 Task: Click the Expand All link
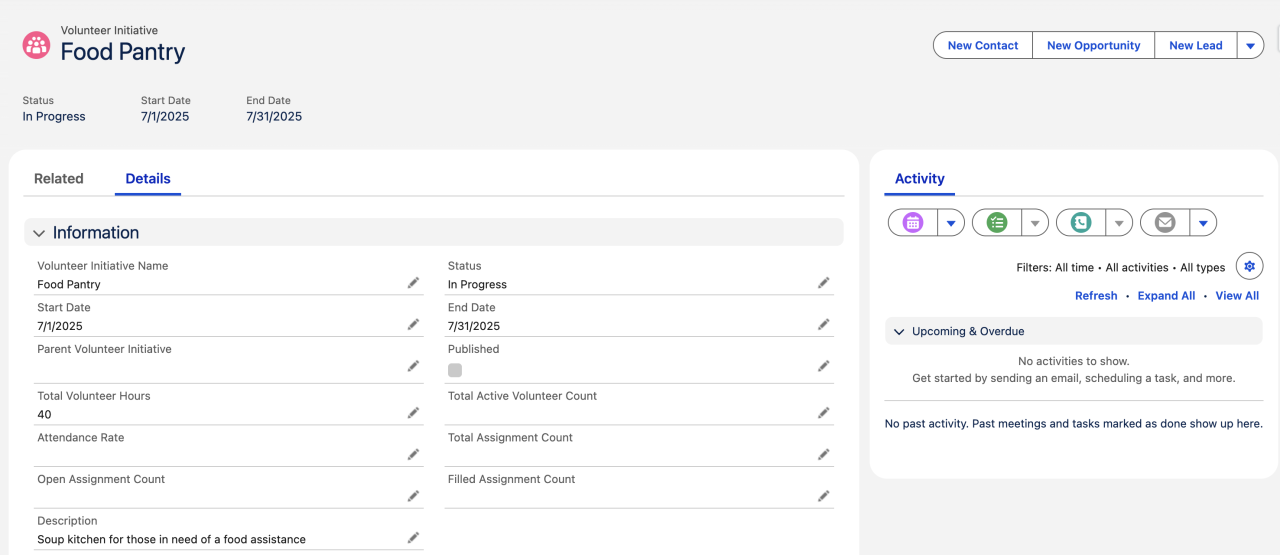tap(1166, 296)
